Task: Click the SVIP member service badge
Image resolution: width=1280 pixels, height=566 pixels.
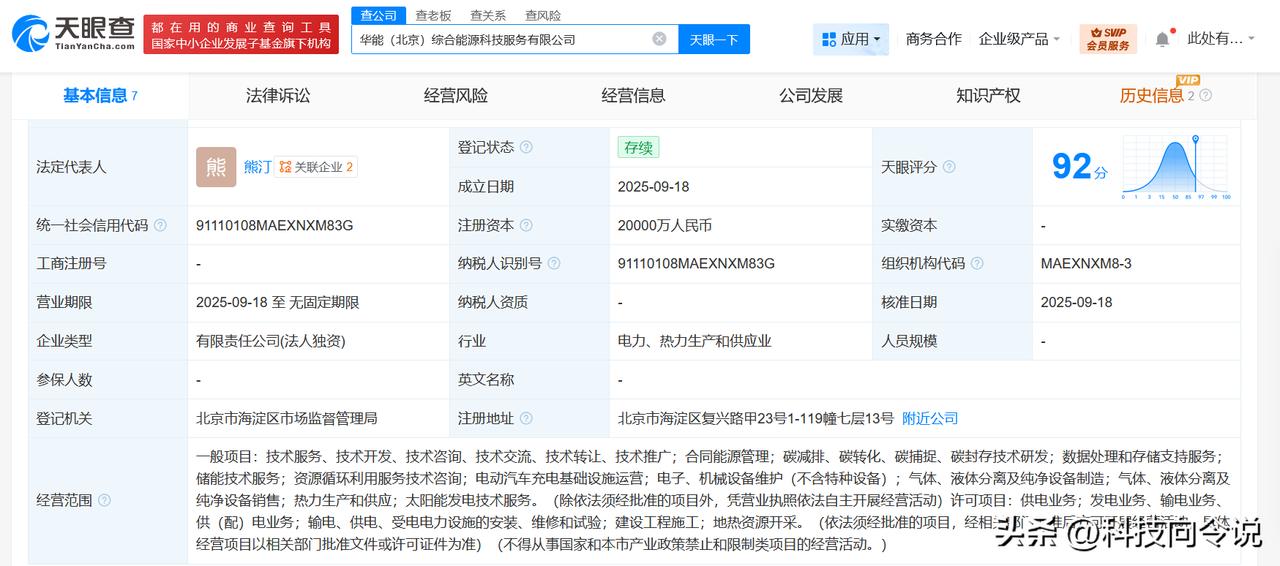Action: (1107, 39)
